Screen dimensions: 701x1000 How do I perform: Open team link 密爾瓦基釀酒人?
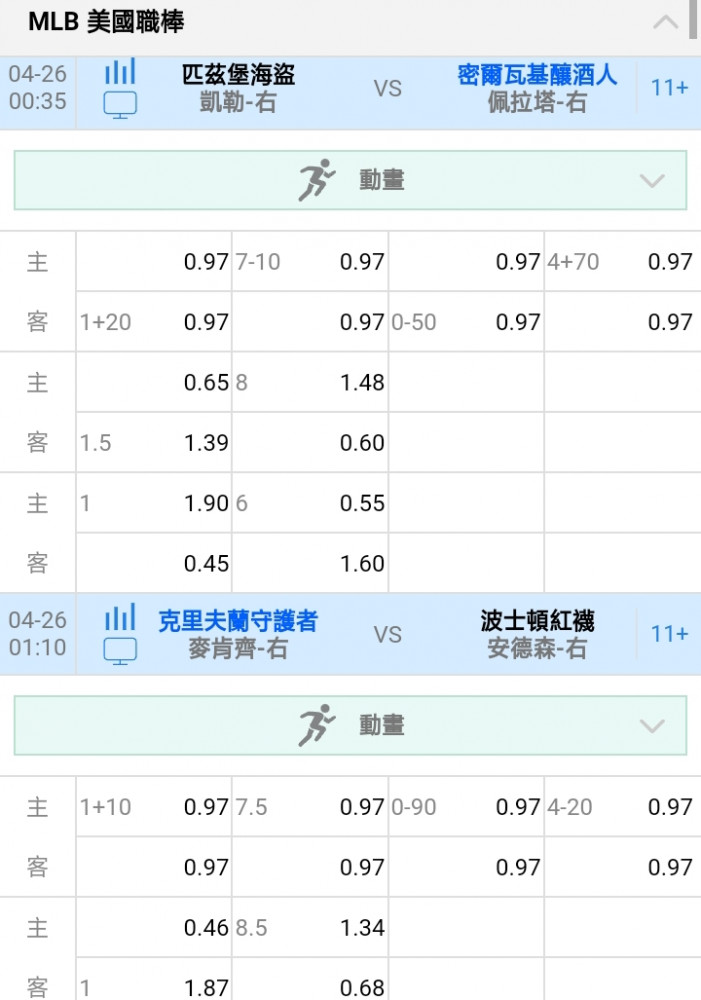point(537,75)
